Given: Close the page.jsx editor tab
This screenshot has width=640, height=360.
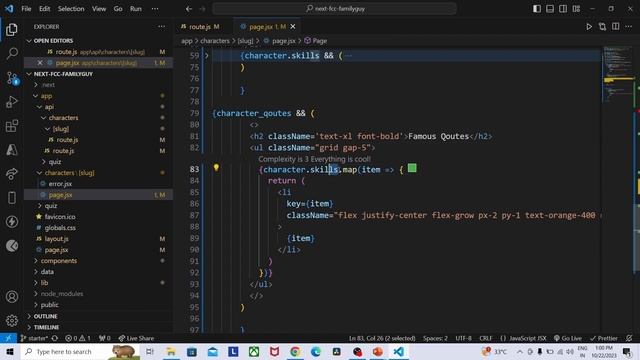Looking at the screenshot, I should coord(293,27).
